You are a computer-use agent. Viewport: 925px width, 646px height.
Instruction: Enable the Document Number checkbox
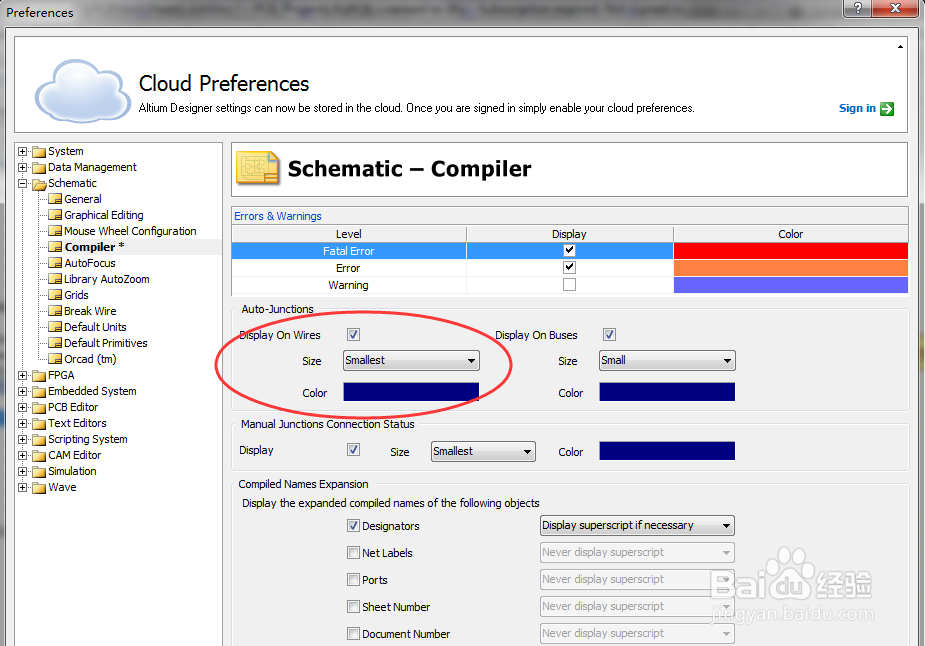point(353,634)
